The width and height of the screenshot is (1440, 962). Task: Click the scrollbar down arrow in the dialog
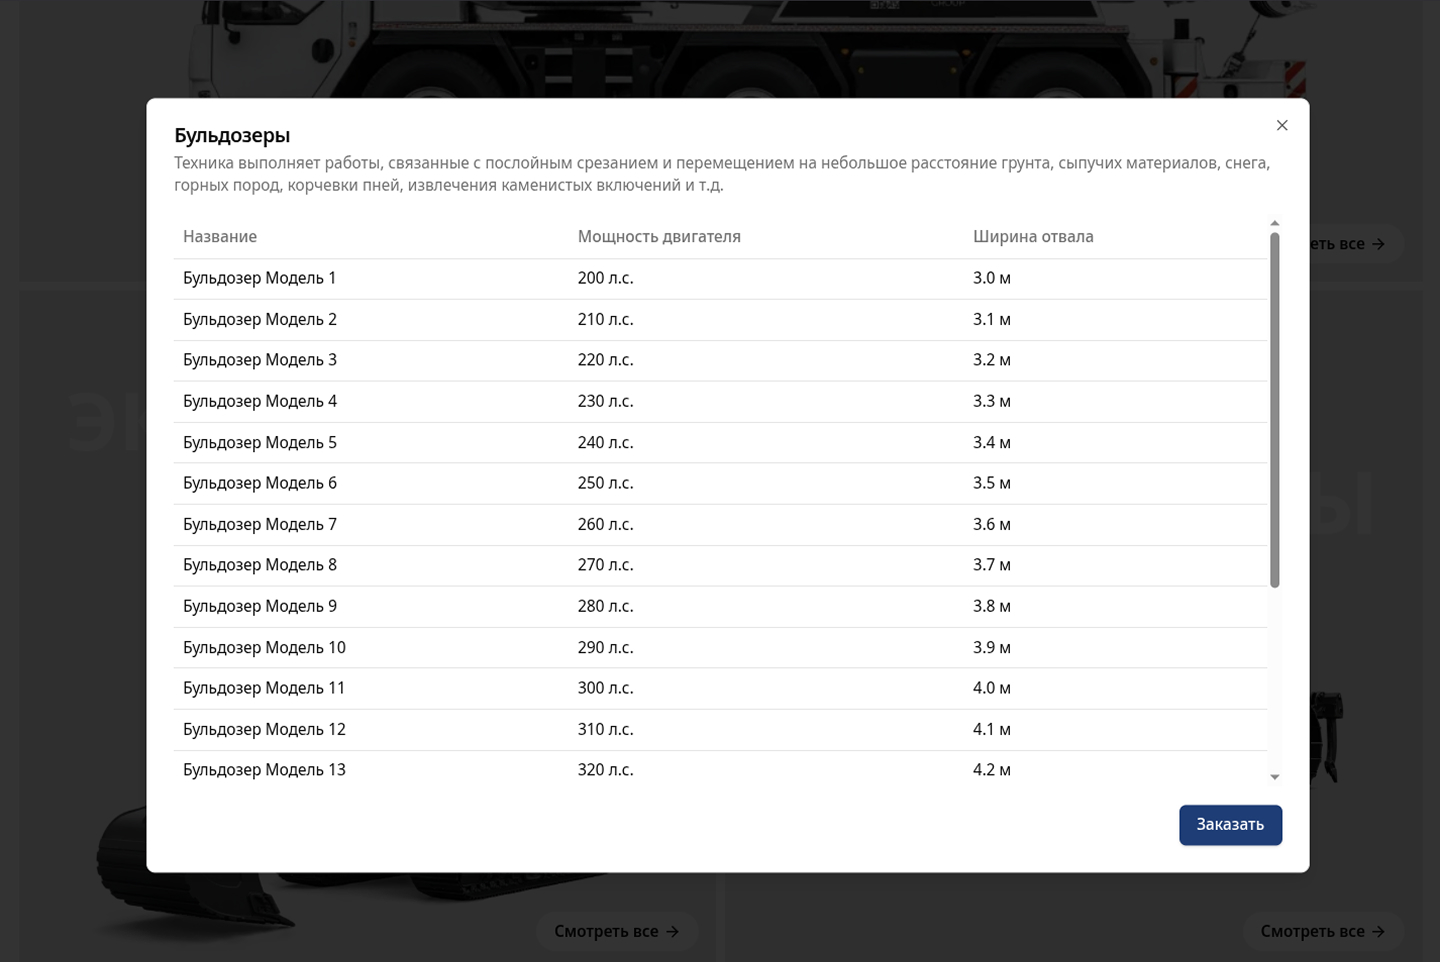point(1274,776)
